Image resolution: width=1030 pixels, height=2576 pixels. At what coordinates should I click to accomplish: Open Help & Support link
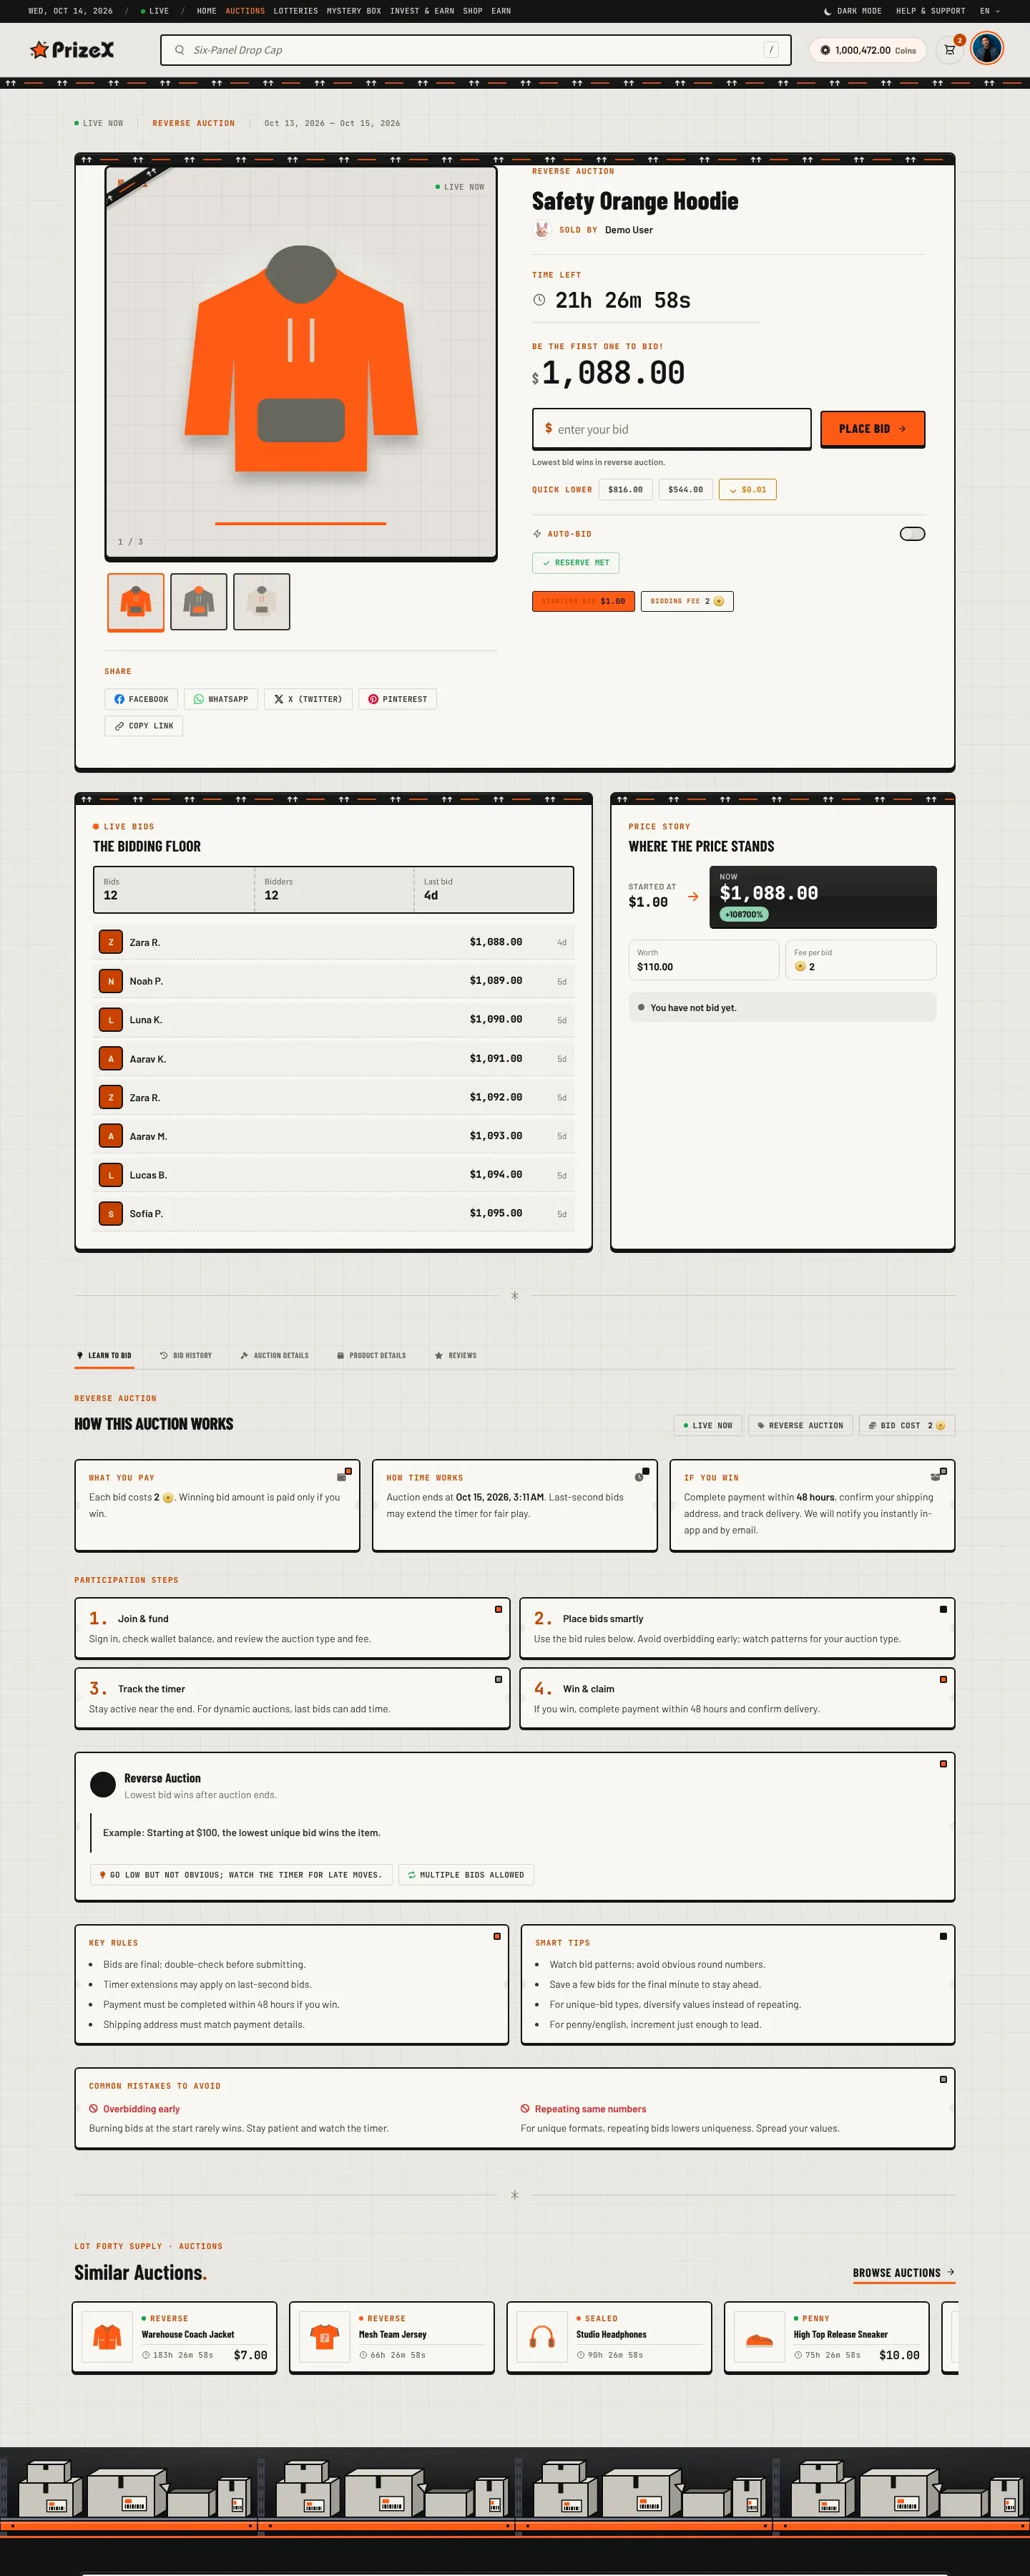(931, 11)
